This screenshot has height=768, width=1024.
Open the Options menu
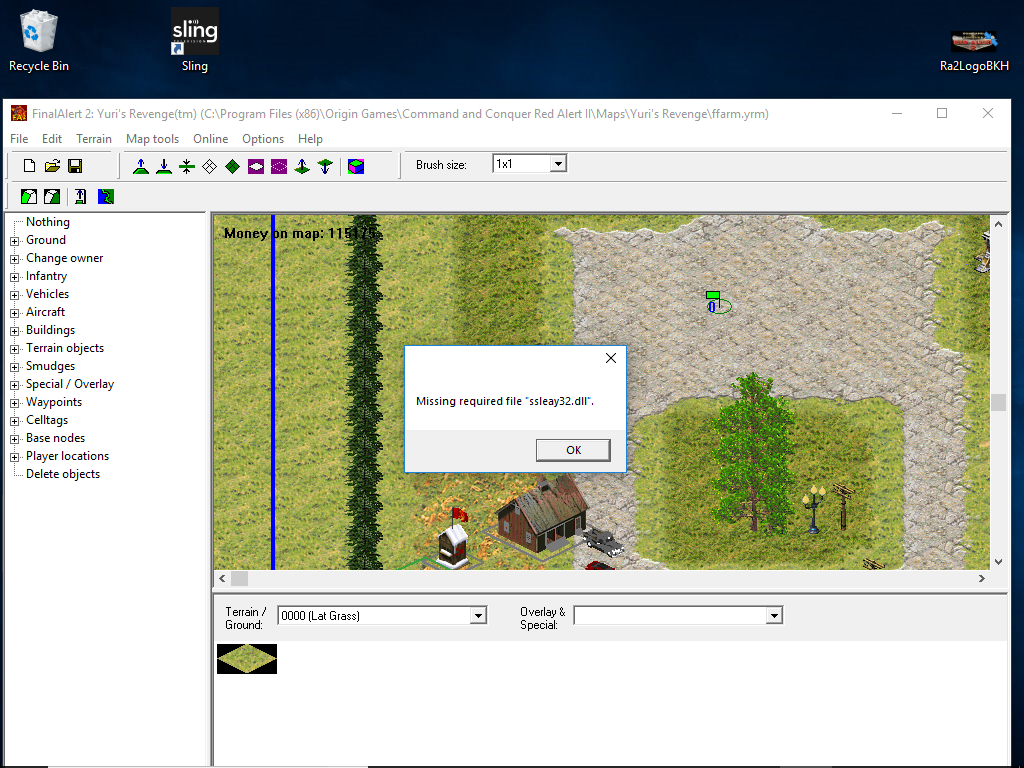pos(263,139)
